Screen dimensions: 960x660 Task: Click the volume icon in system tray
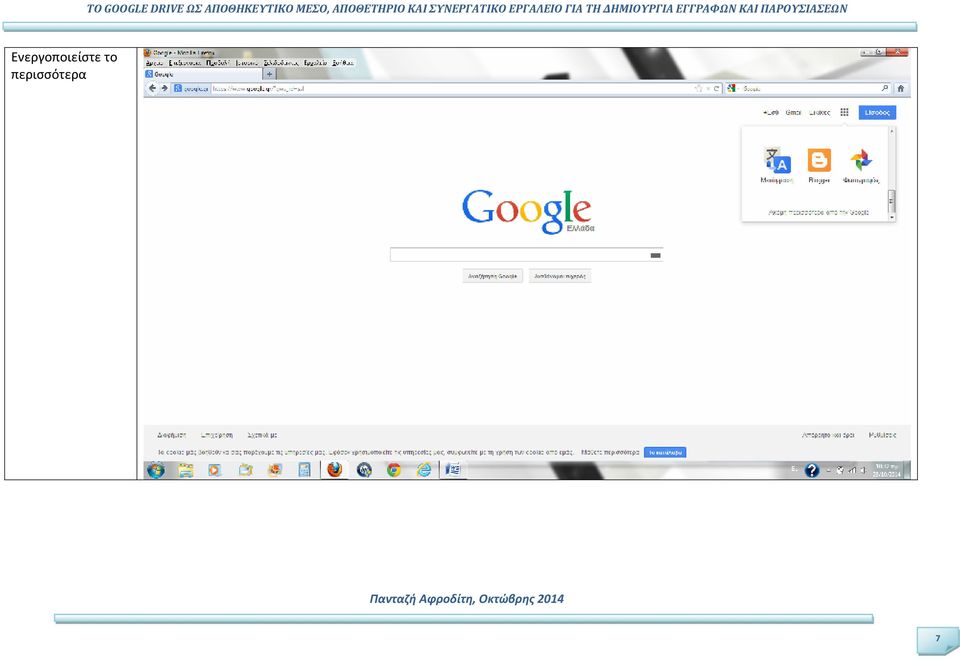click(863, 470)
